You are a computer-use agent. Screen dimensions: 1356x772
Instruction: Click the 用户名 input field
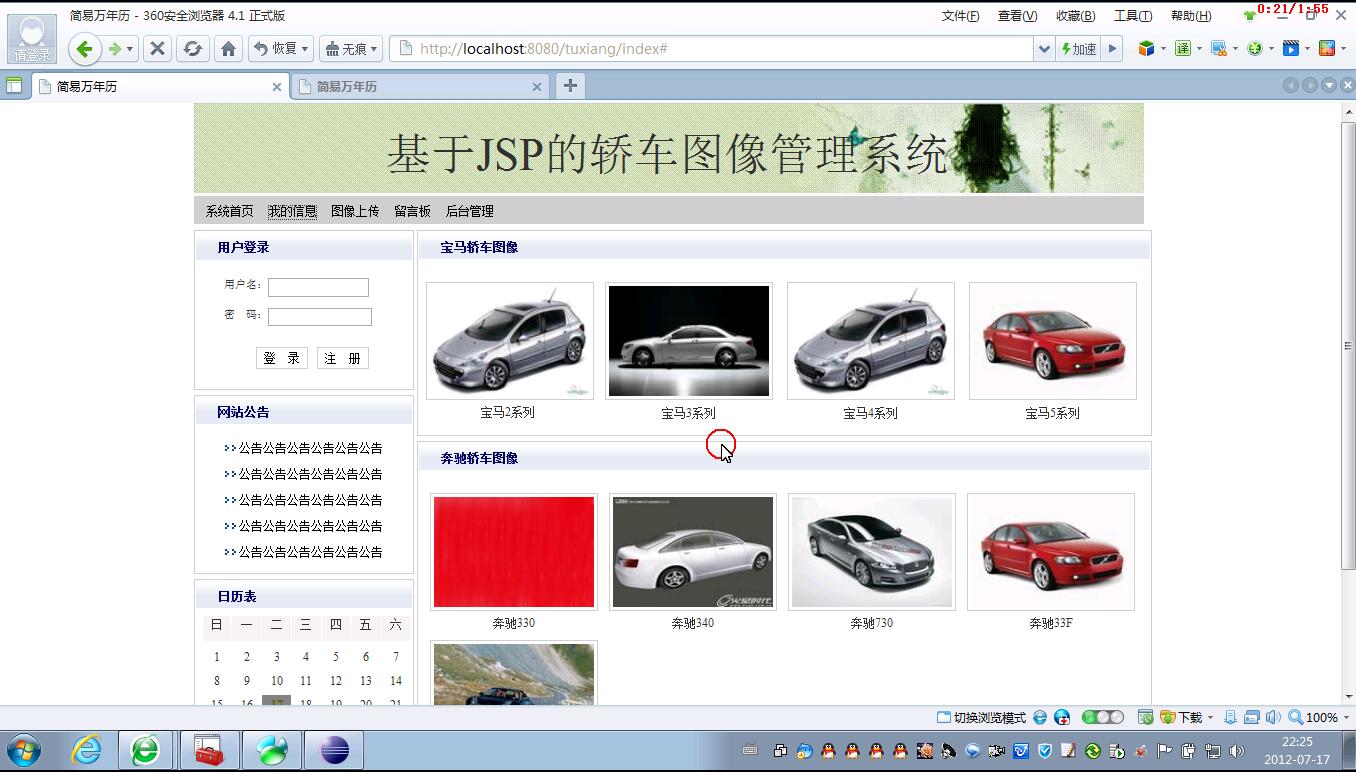pos(318,288)
